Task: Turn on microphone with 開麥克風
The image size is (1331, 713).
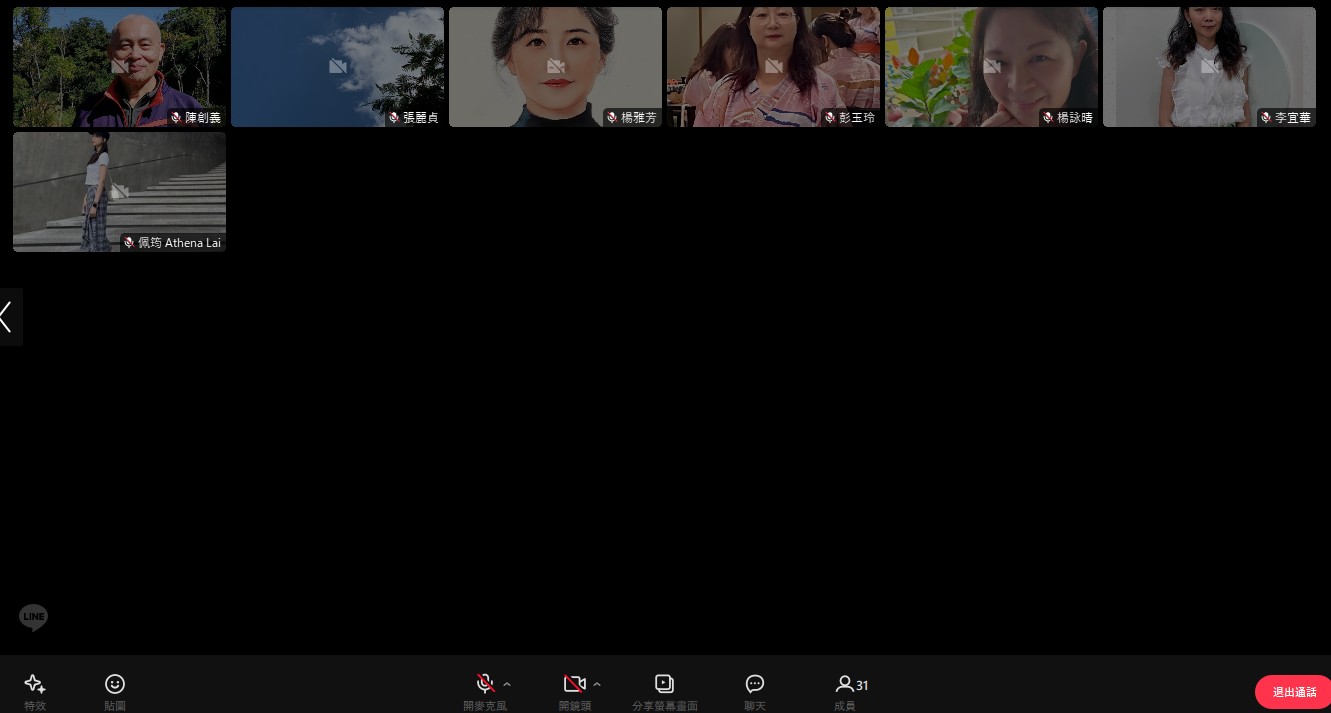Action: pyautogui.click(x=485, y=684)
